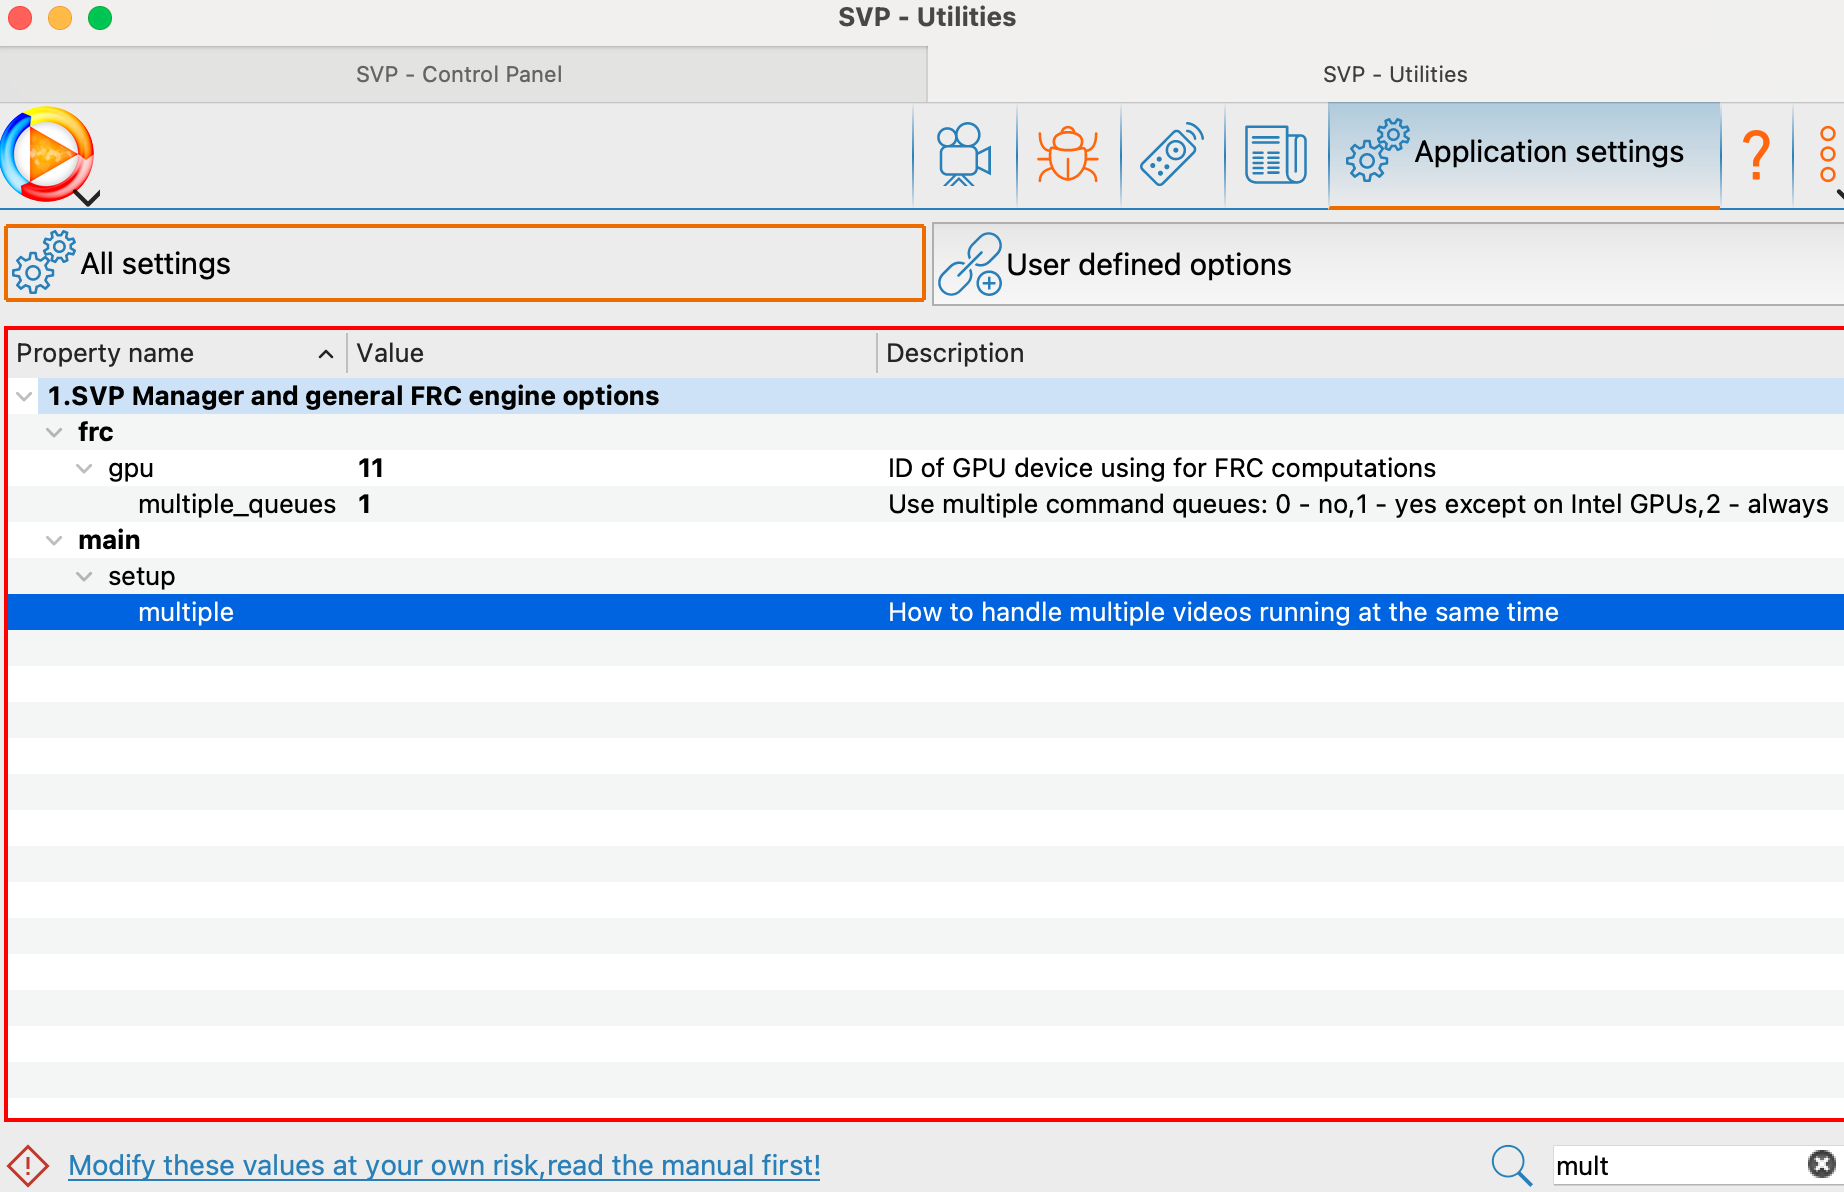Select the All settings tab
This screenshot has width=1844, height=1192.
coord(464,264)
